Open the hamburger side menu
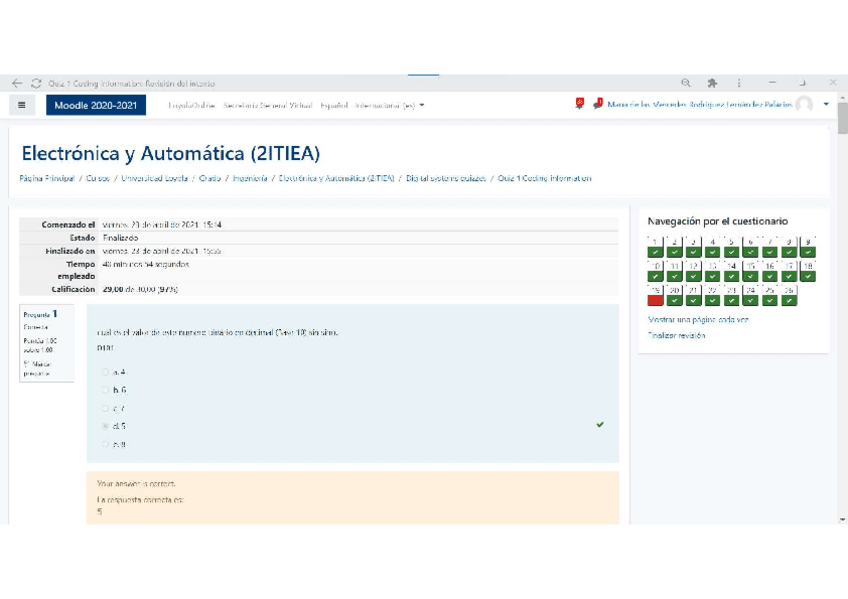This screenshot has height=599, width=848. [x=21, y=105]
